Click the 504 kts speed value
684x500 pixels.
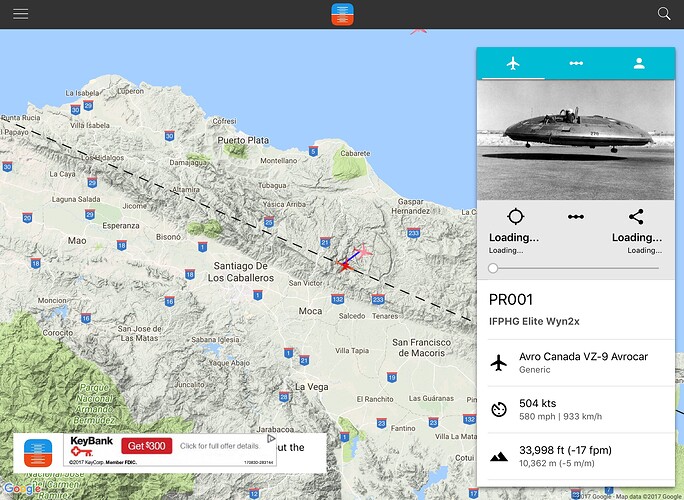[537, 403]
